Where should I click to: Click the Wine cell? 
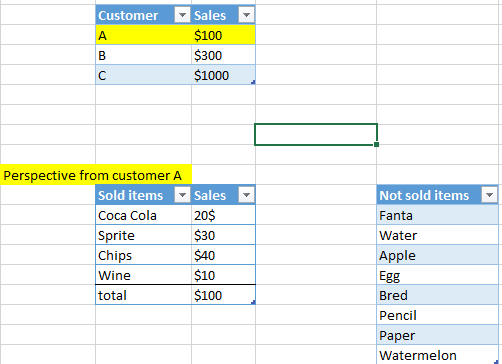[x=144, y=275]
